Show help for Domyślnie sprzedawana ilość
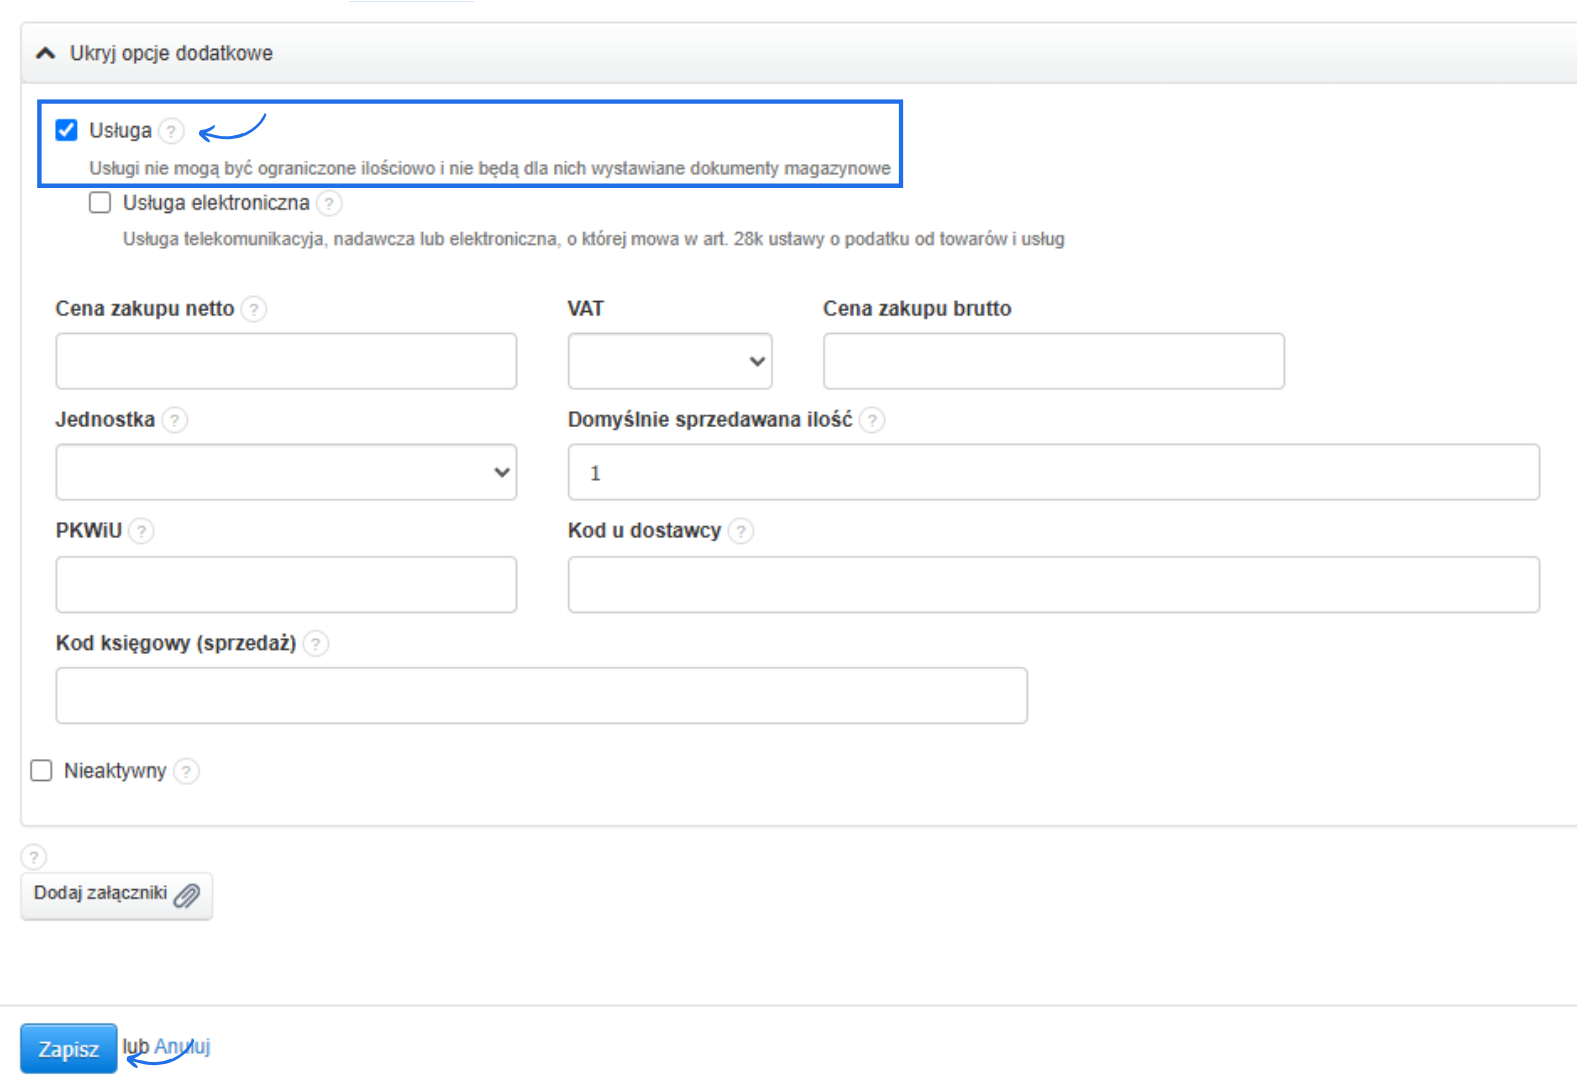This screenshot has width=1577, height=1080. pyautogui.click(x=872, y=420)
